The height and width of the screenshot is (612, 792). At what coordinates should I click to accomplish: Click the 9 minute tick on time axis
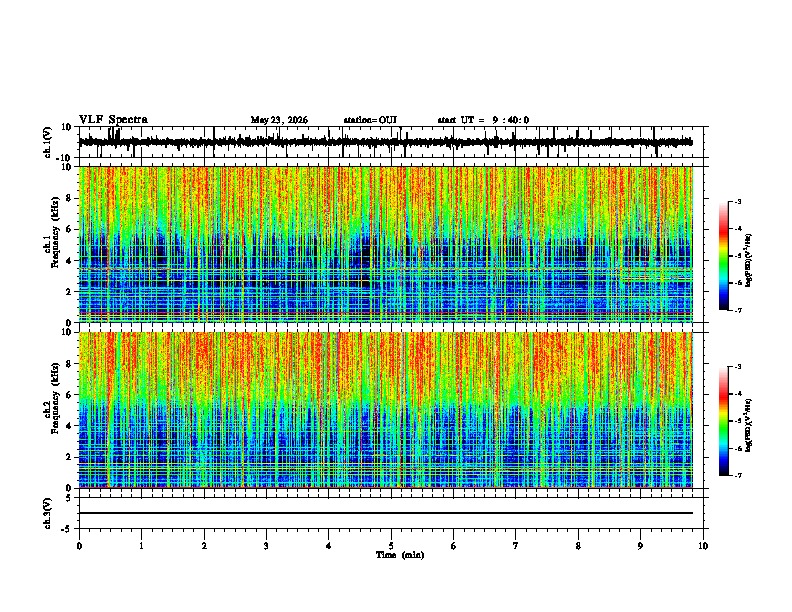click(x=640, y=546)
